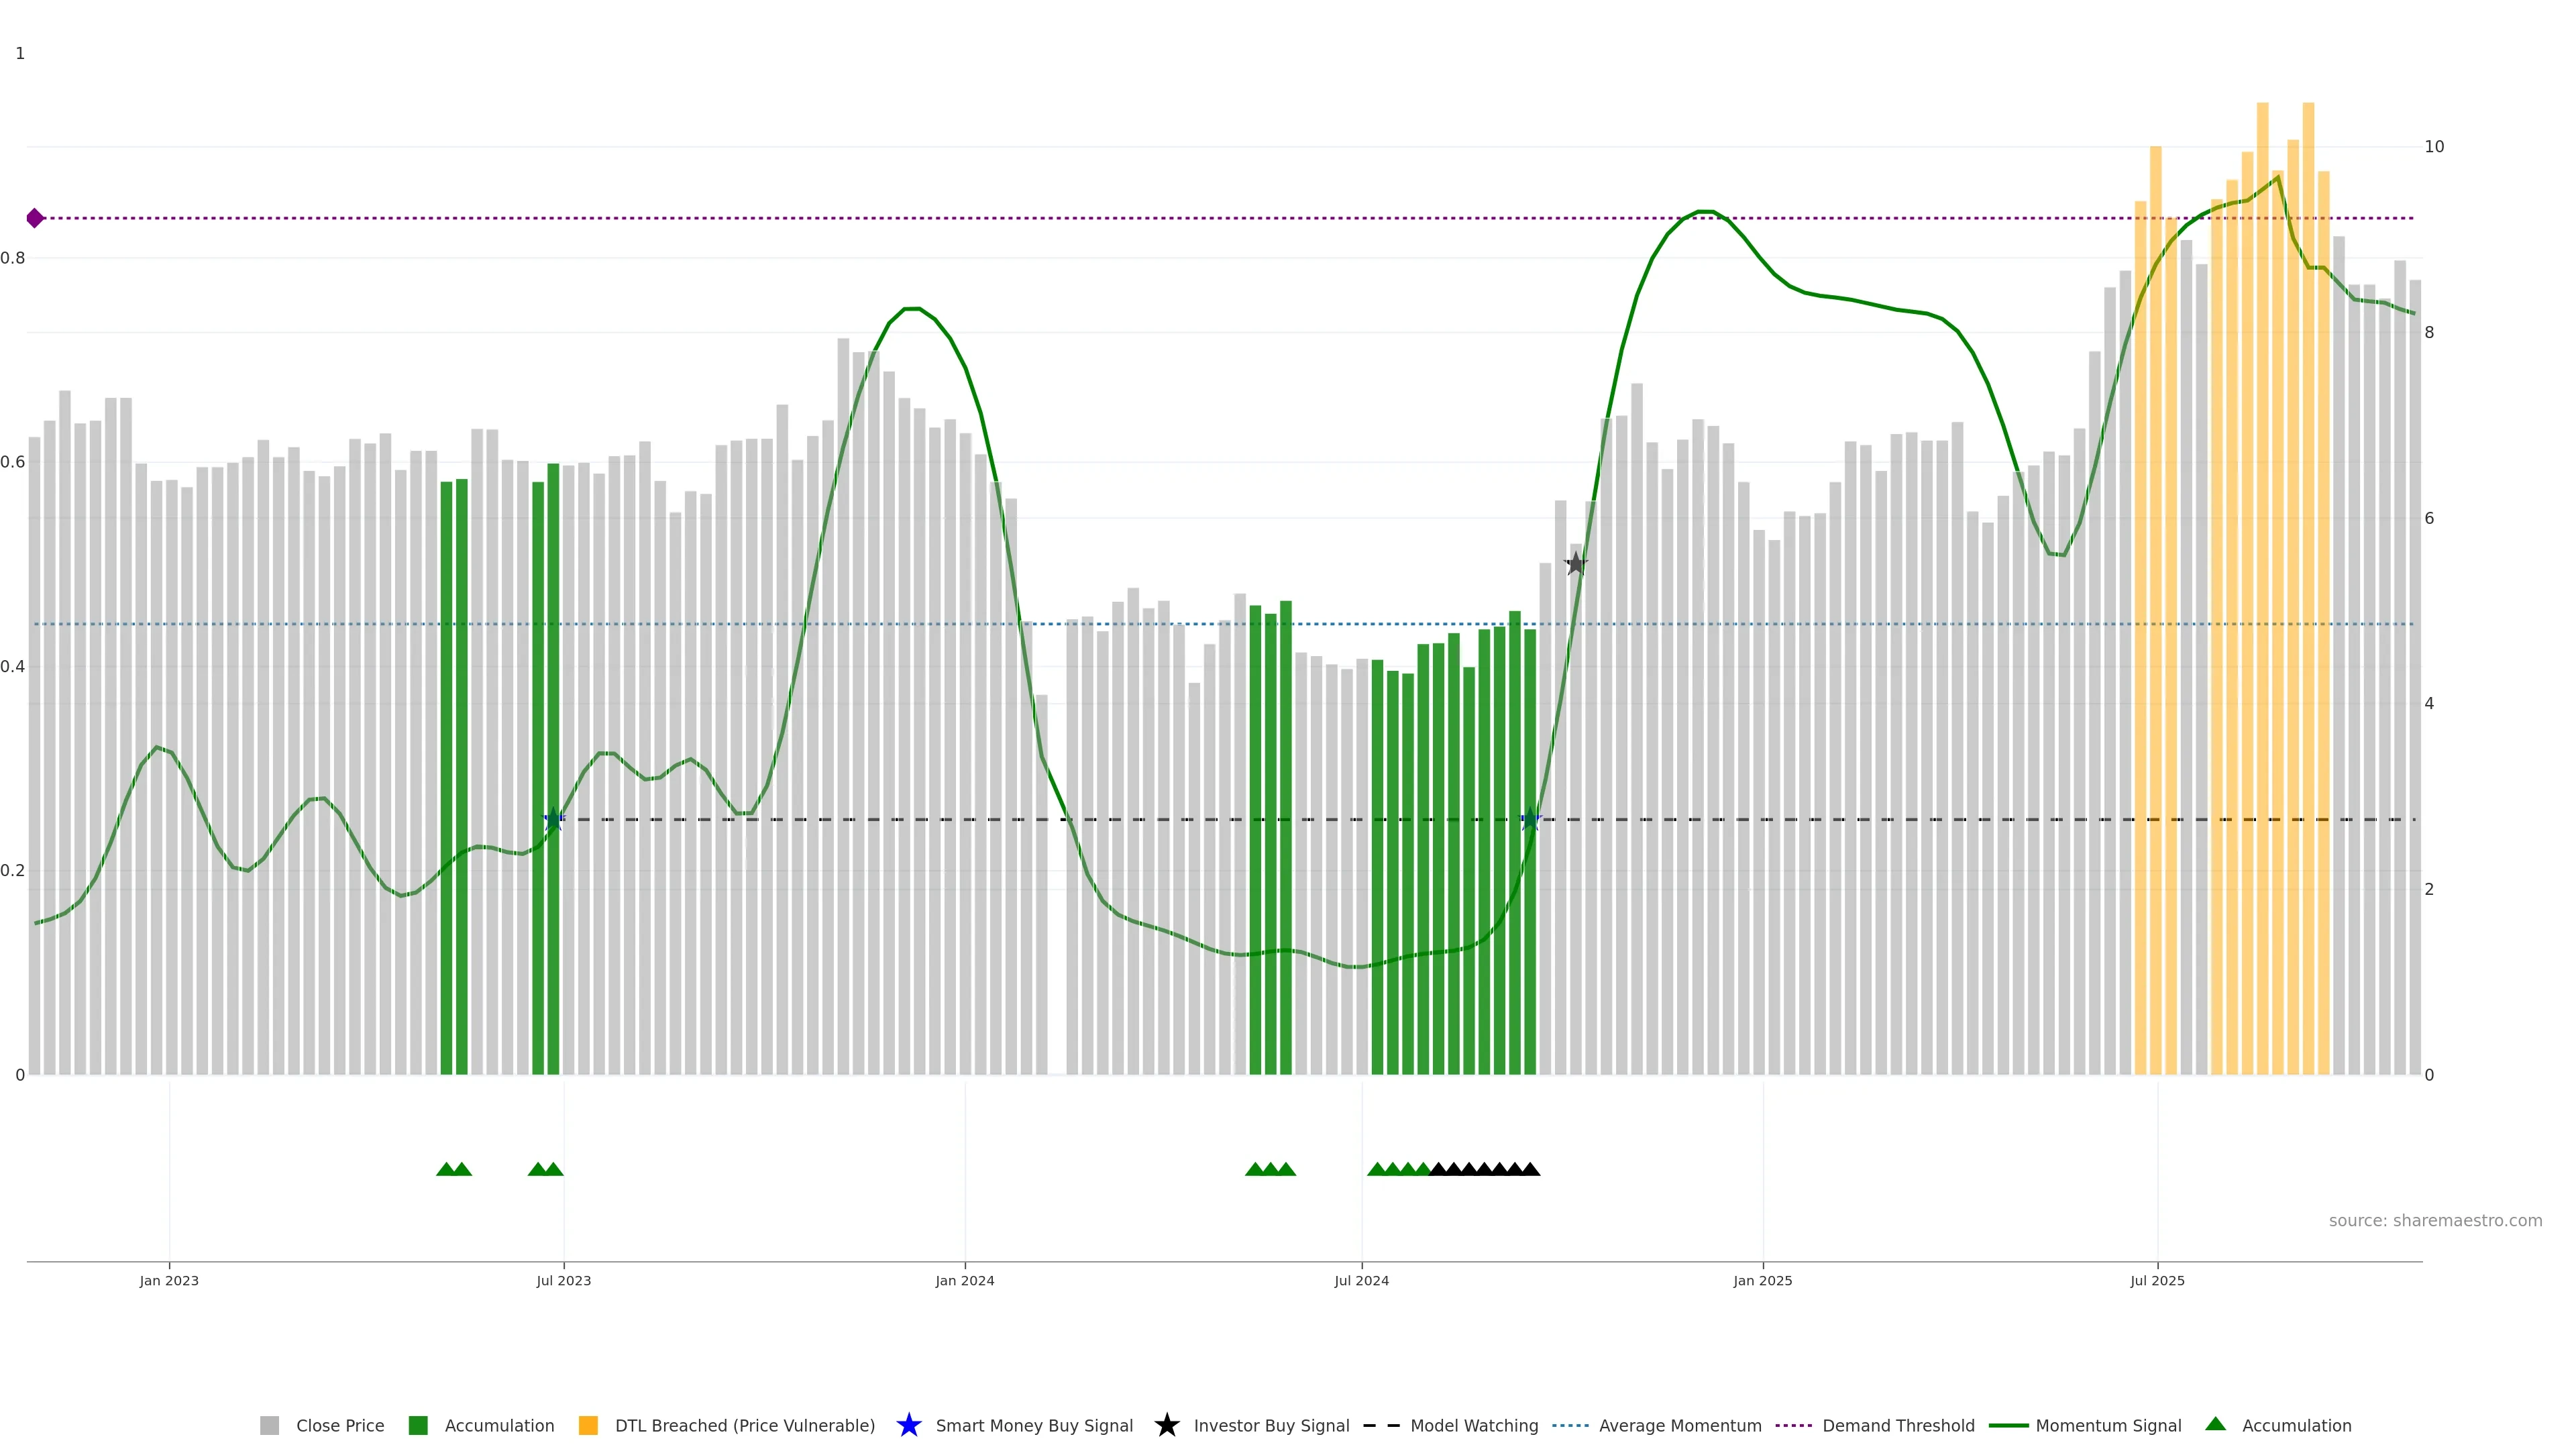Click the Jan 2023 x-axis tick label
2576x1449 pixels.
(x=169, y=1281)
